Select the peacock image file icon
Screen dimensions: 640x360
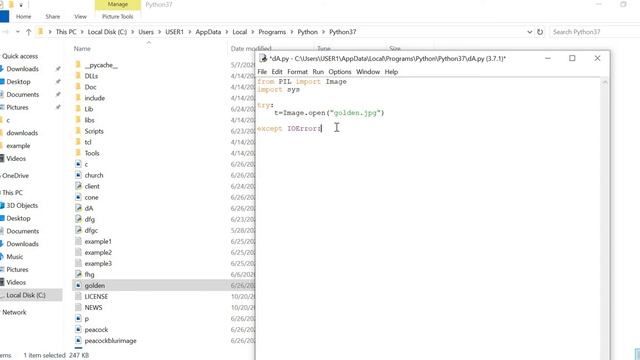(78, 329)
